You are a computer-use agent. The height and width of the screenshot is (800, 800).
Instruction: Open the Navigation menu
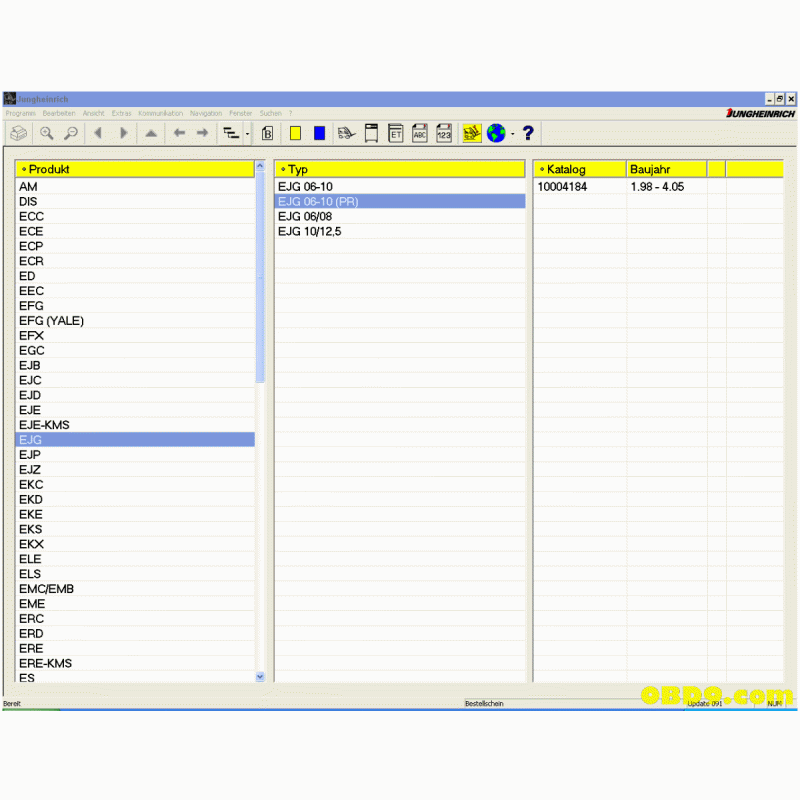click(206, 113)
